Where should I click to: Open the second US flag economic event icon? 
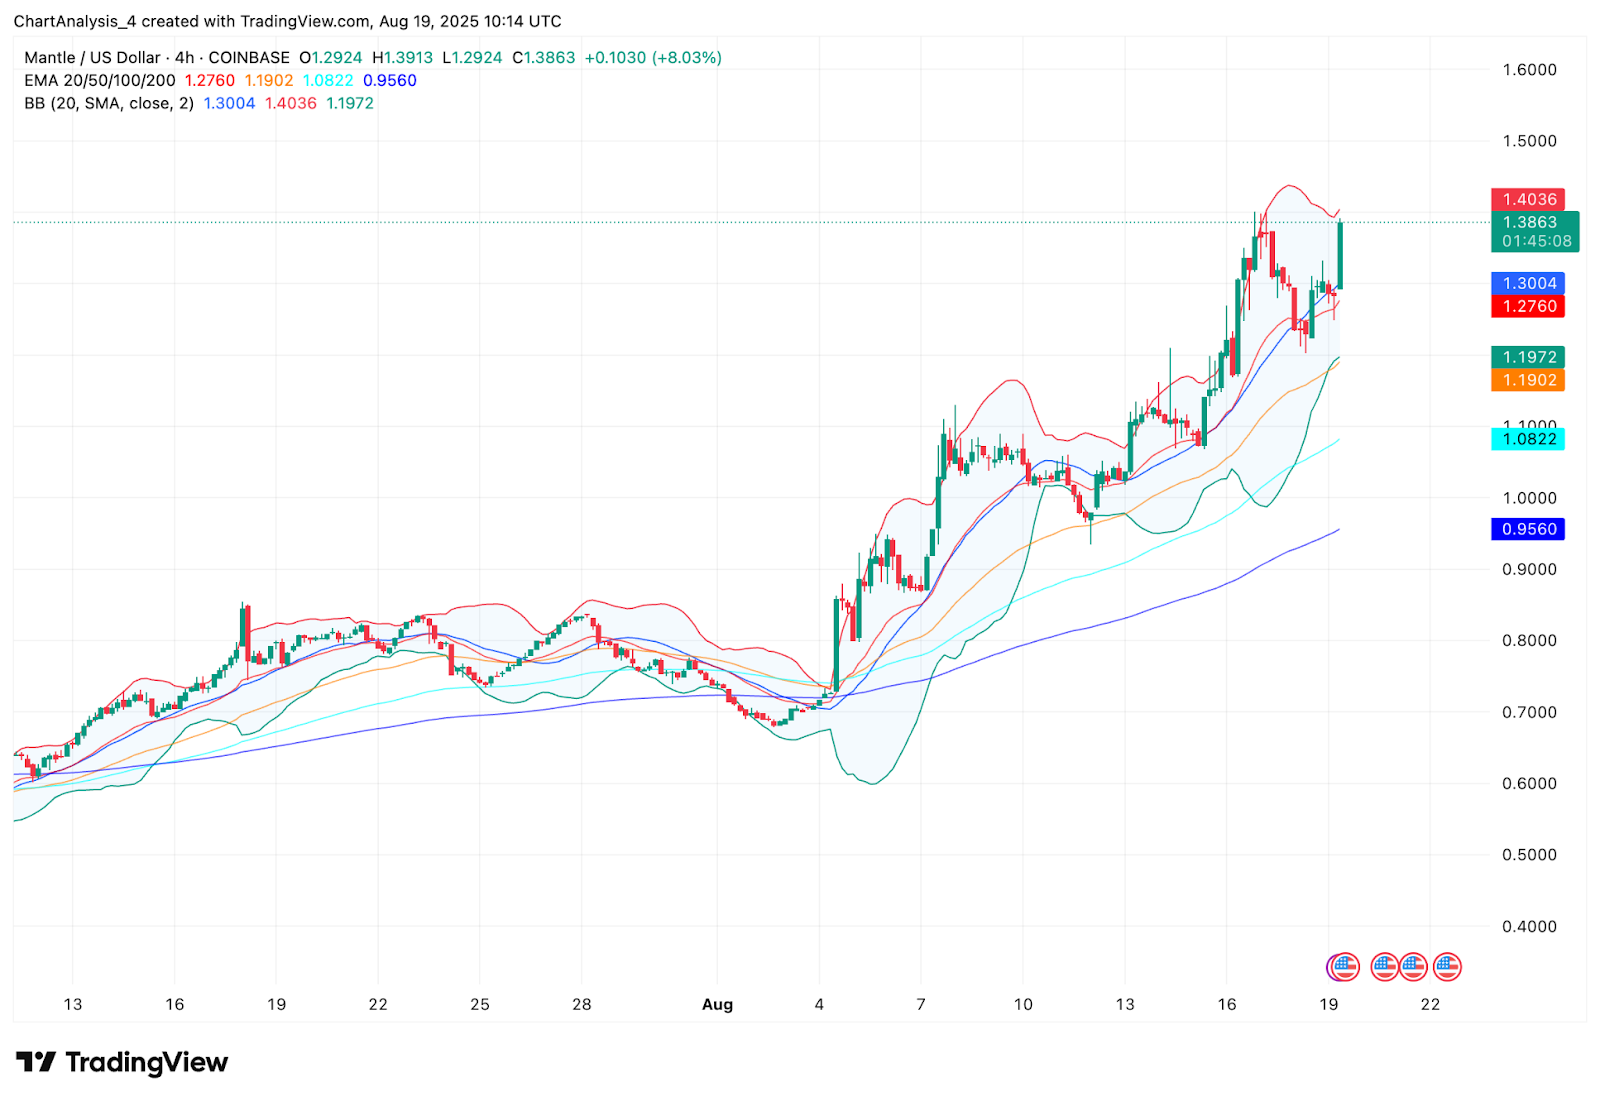tap(1385, 967)
